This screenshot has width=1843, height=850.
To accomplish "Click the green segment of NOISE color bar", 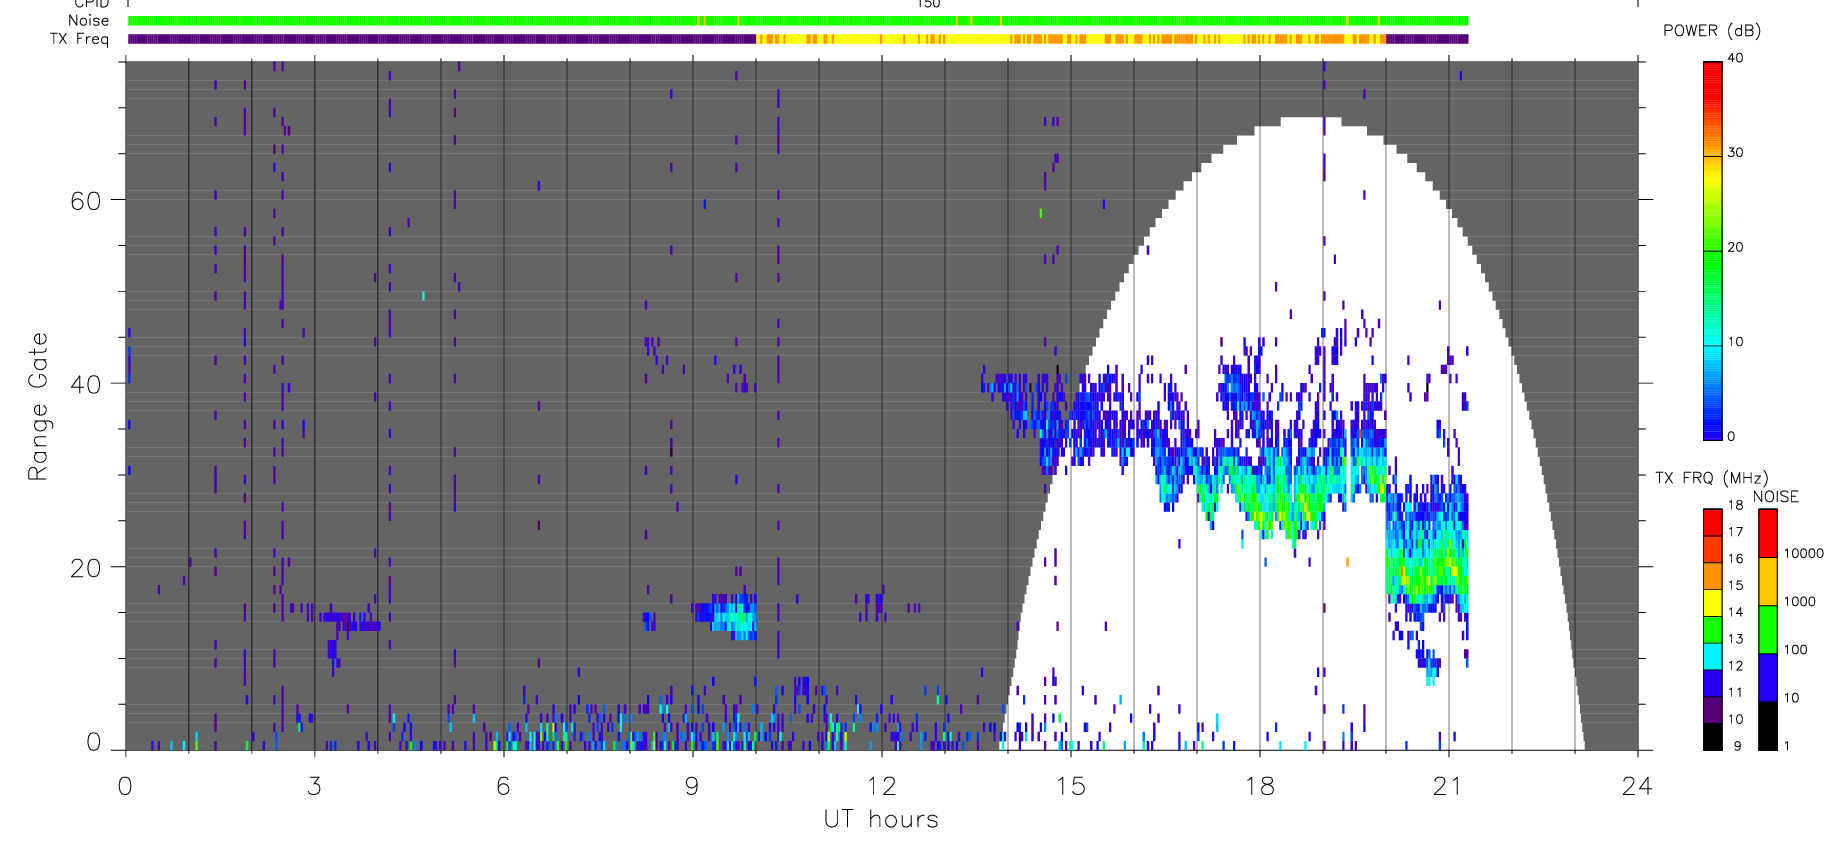I will coord(1768,630).
